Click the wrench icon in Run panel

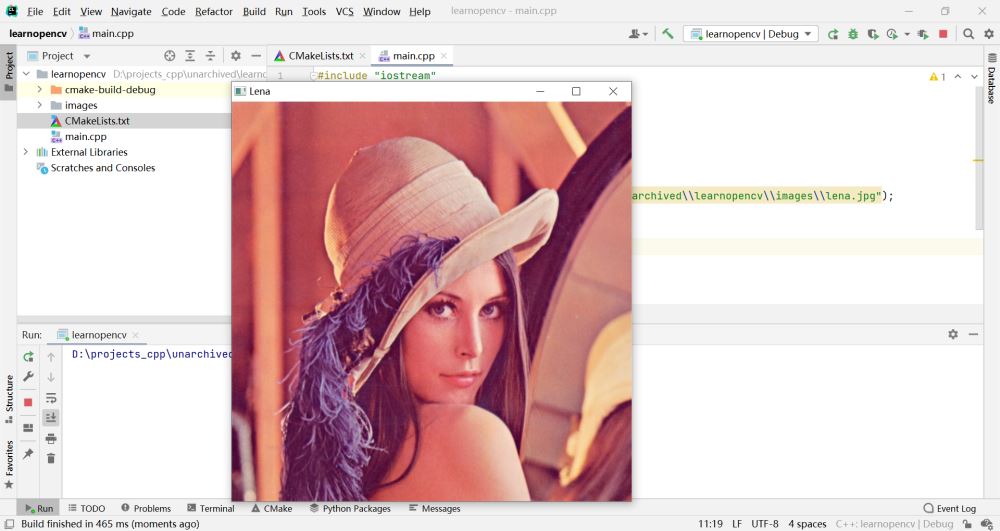pos(28,377)
